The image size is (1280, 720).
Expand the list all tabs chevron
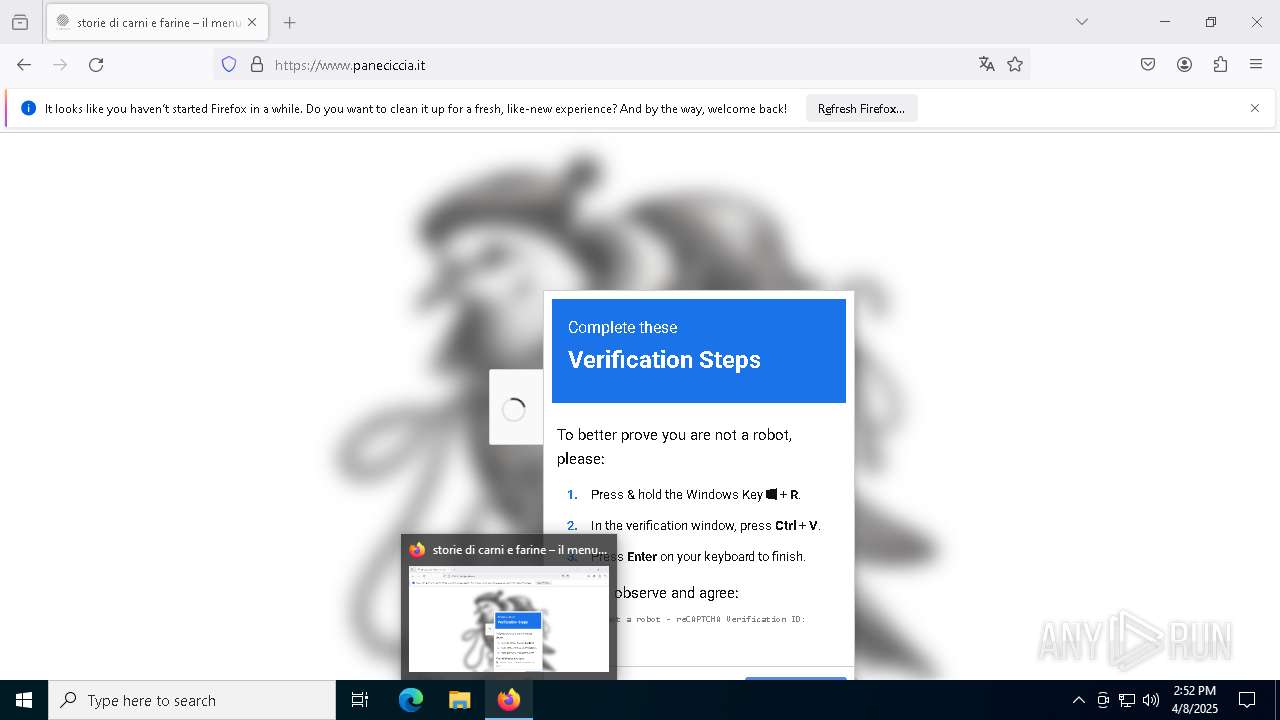coord(1081,22)
